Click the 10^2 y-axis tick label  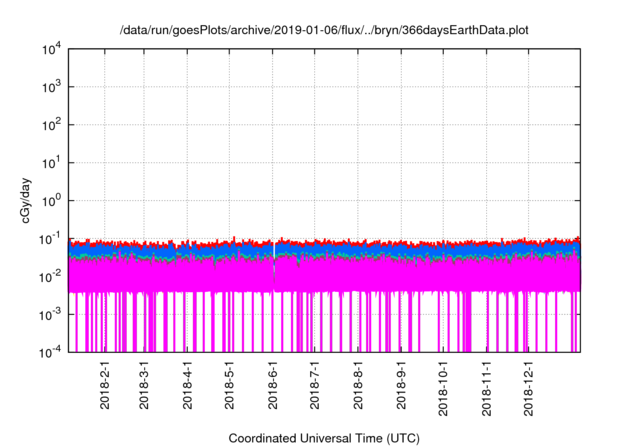(51, 125)
